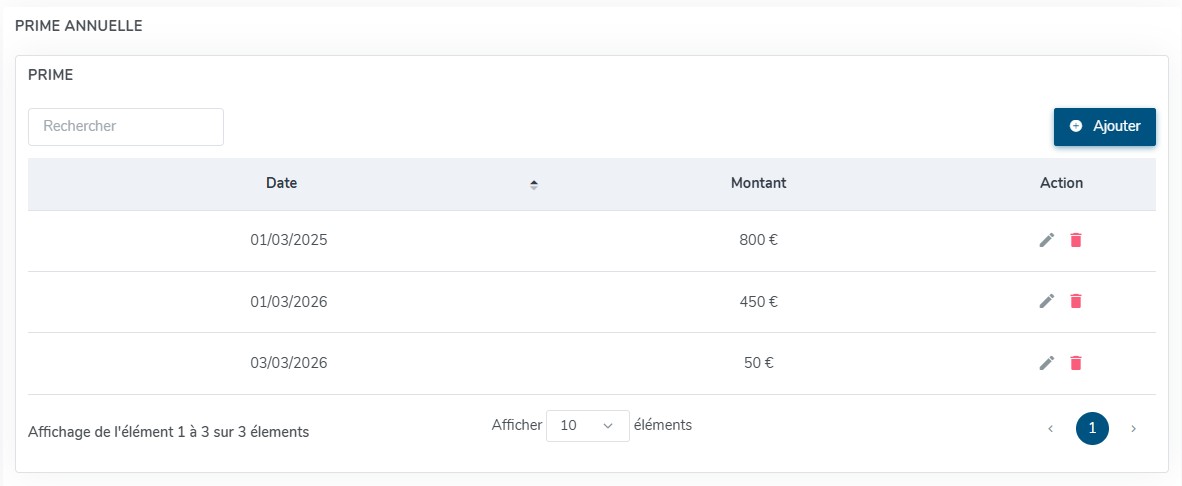Select the 01/03/2025 date cell
1182x486 pixels.
click(x=289, y=241)
